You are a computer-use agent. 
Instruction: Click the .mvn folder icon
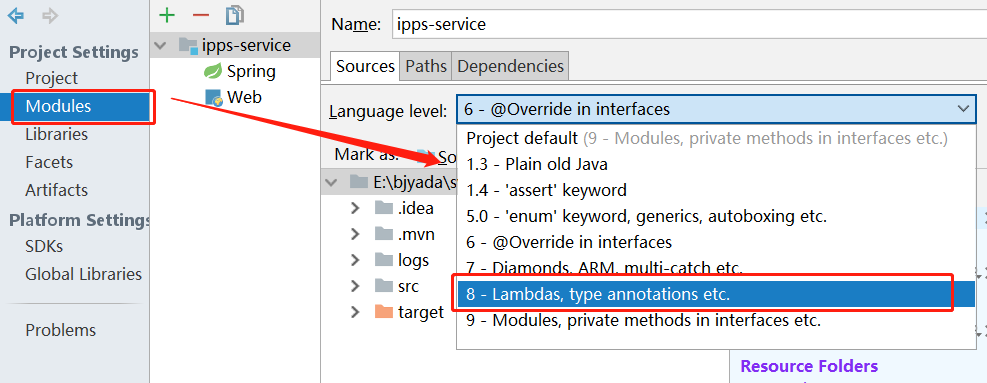383,234
